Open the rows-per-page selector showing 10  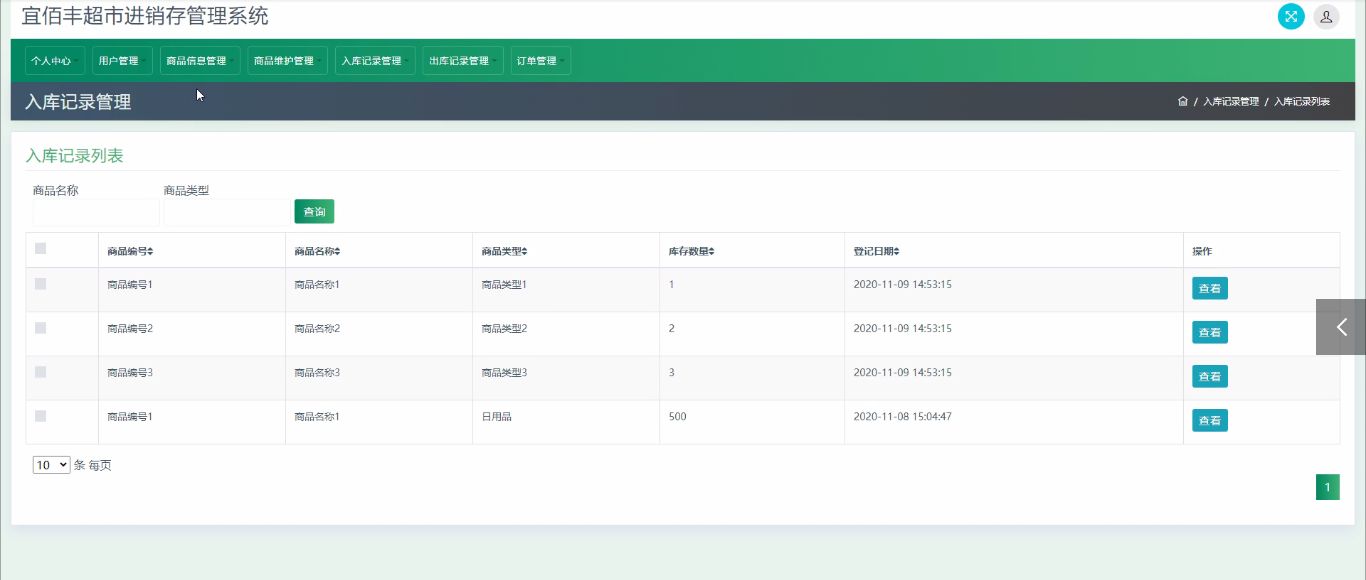pos(51,465)
